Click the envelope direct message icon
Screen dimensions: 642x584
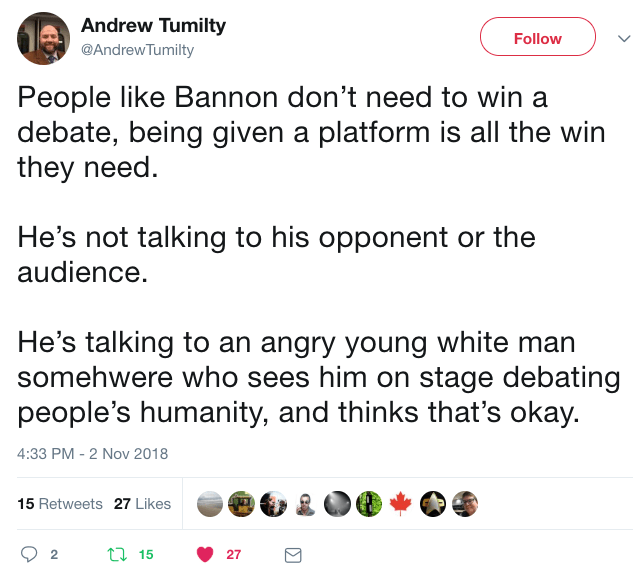(293, 554)
